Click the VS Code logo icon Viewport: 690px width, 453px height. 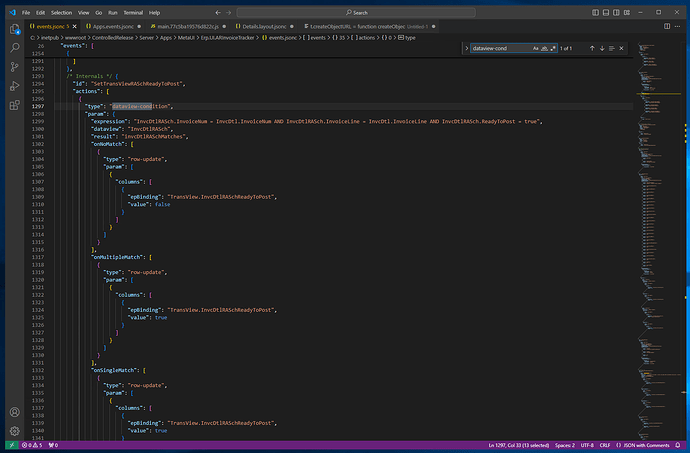coord(12,12)
